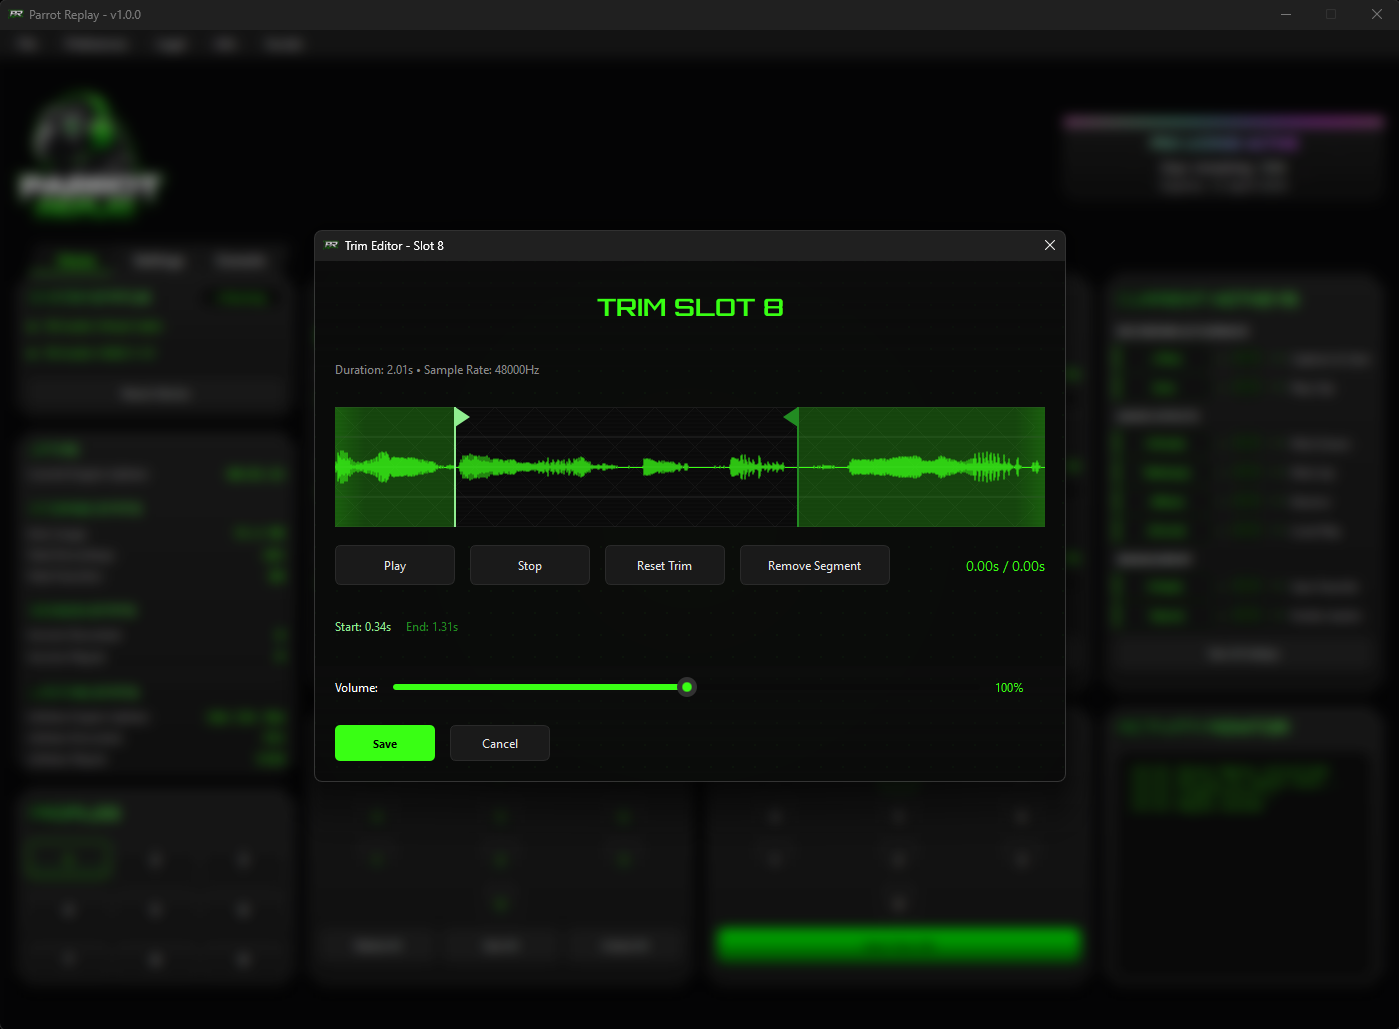Screen dimensions: 1399x1029
Task: Click the 100% volume percentage label
Action: (x=1009, y=687)
